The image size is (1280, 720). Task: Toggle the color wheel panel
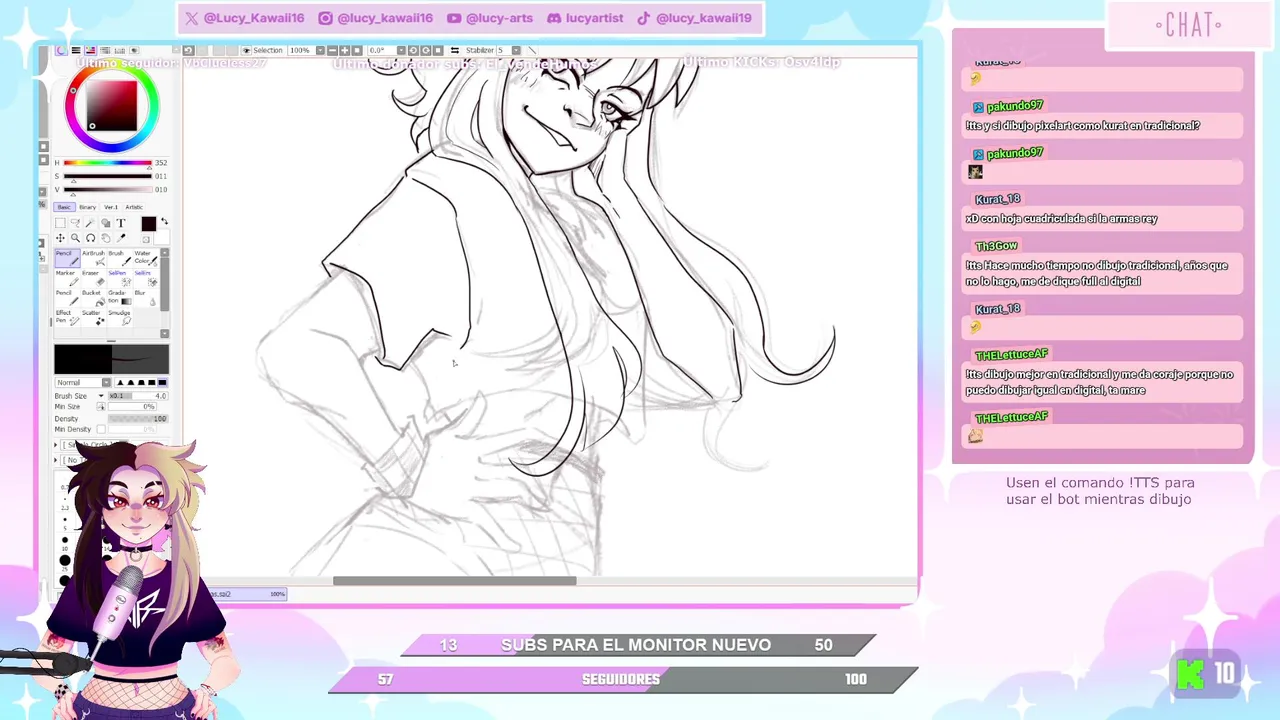pyautogui.click(x=61, y=50)
